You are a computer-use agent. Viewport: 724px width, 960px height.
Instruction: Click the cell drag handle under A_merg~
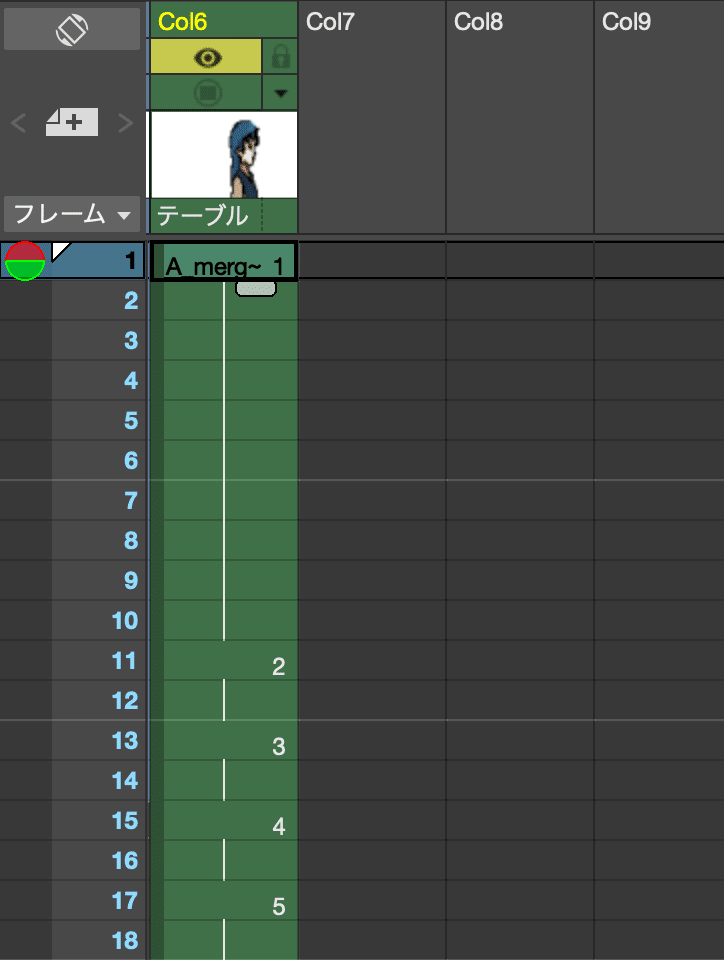(x=256, y=288)
